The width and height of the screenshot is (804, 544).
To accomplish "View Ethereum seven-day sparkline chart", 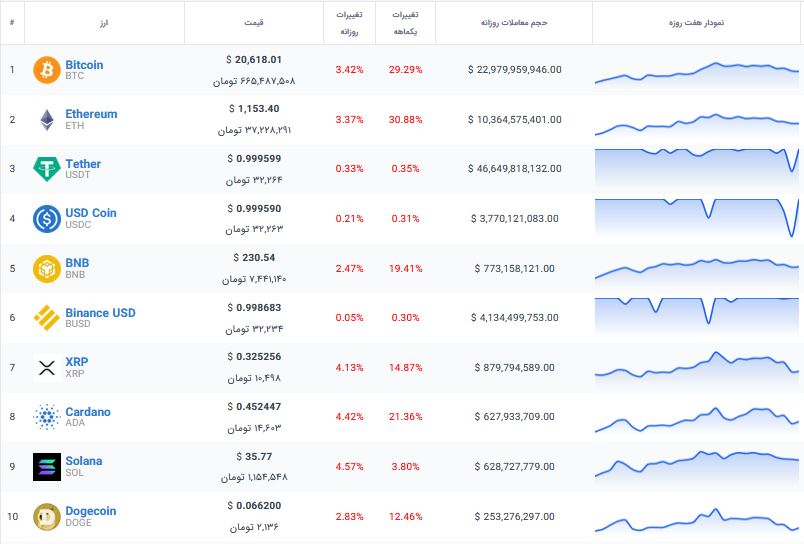I will [697, 123].
